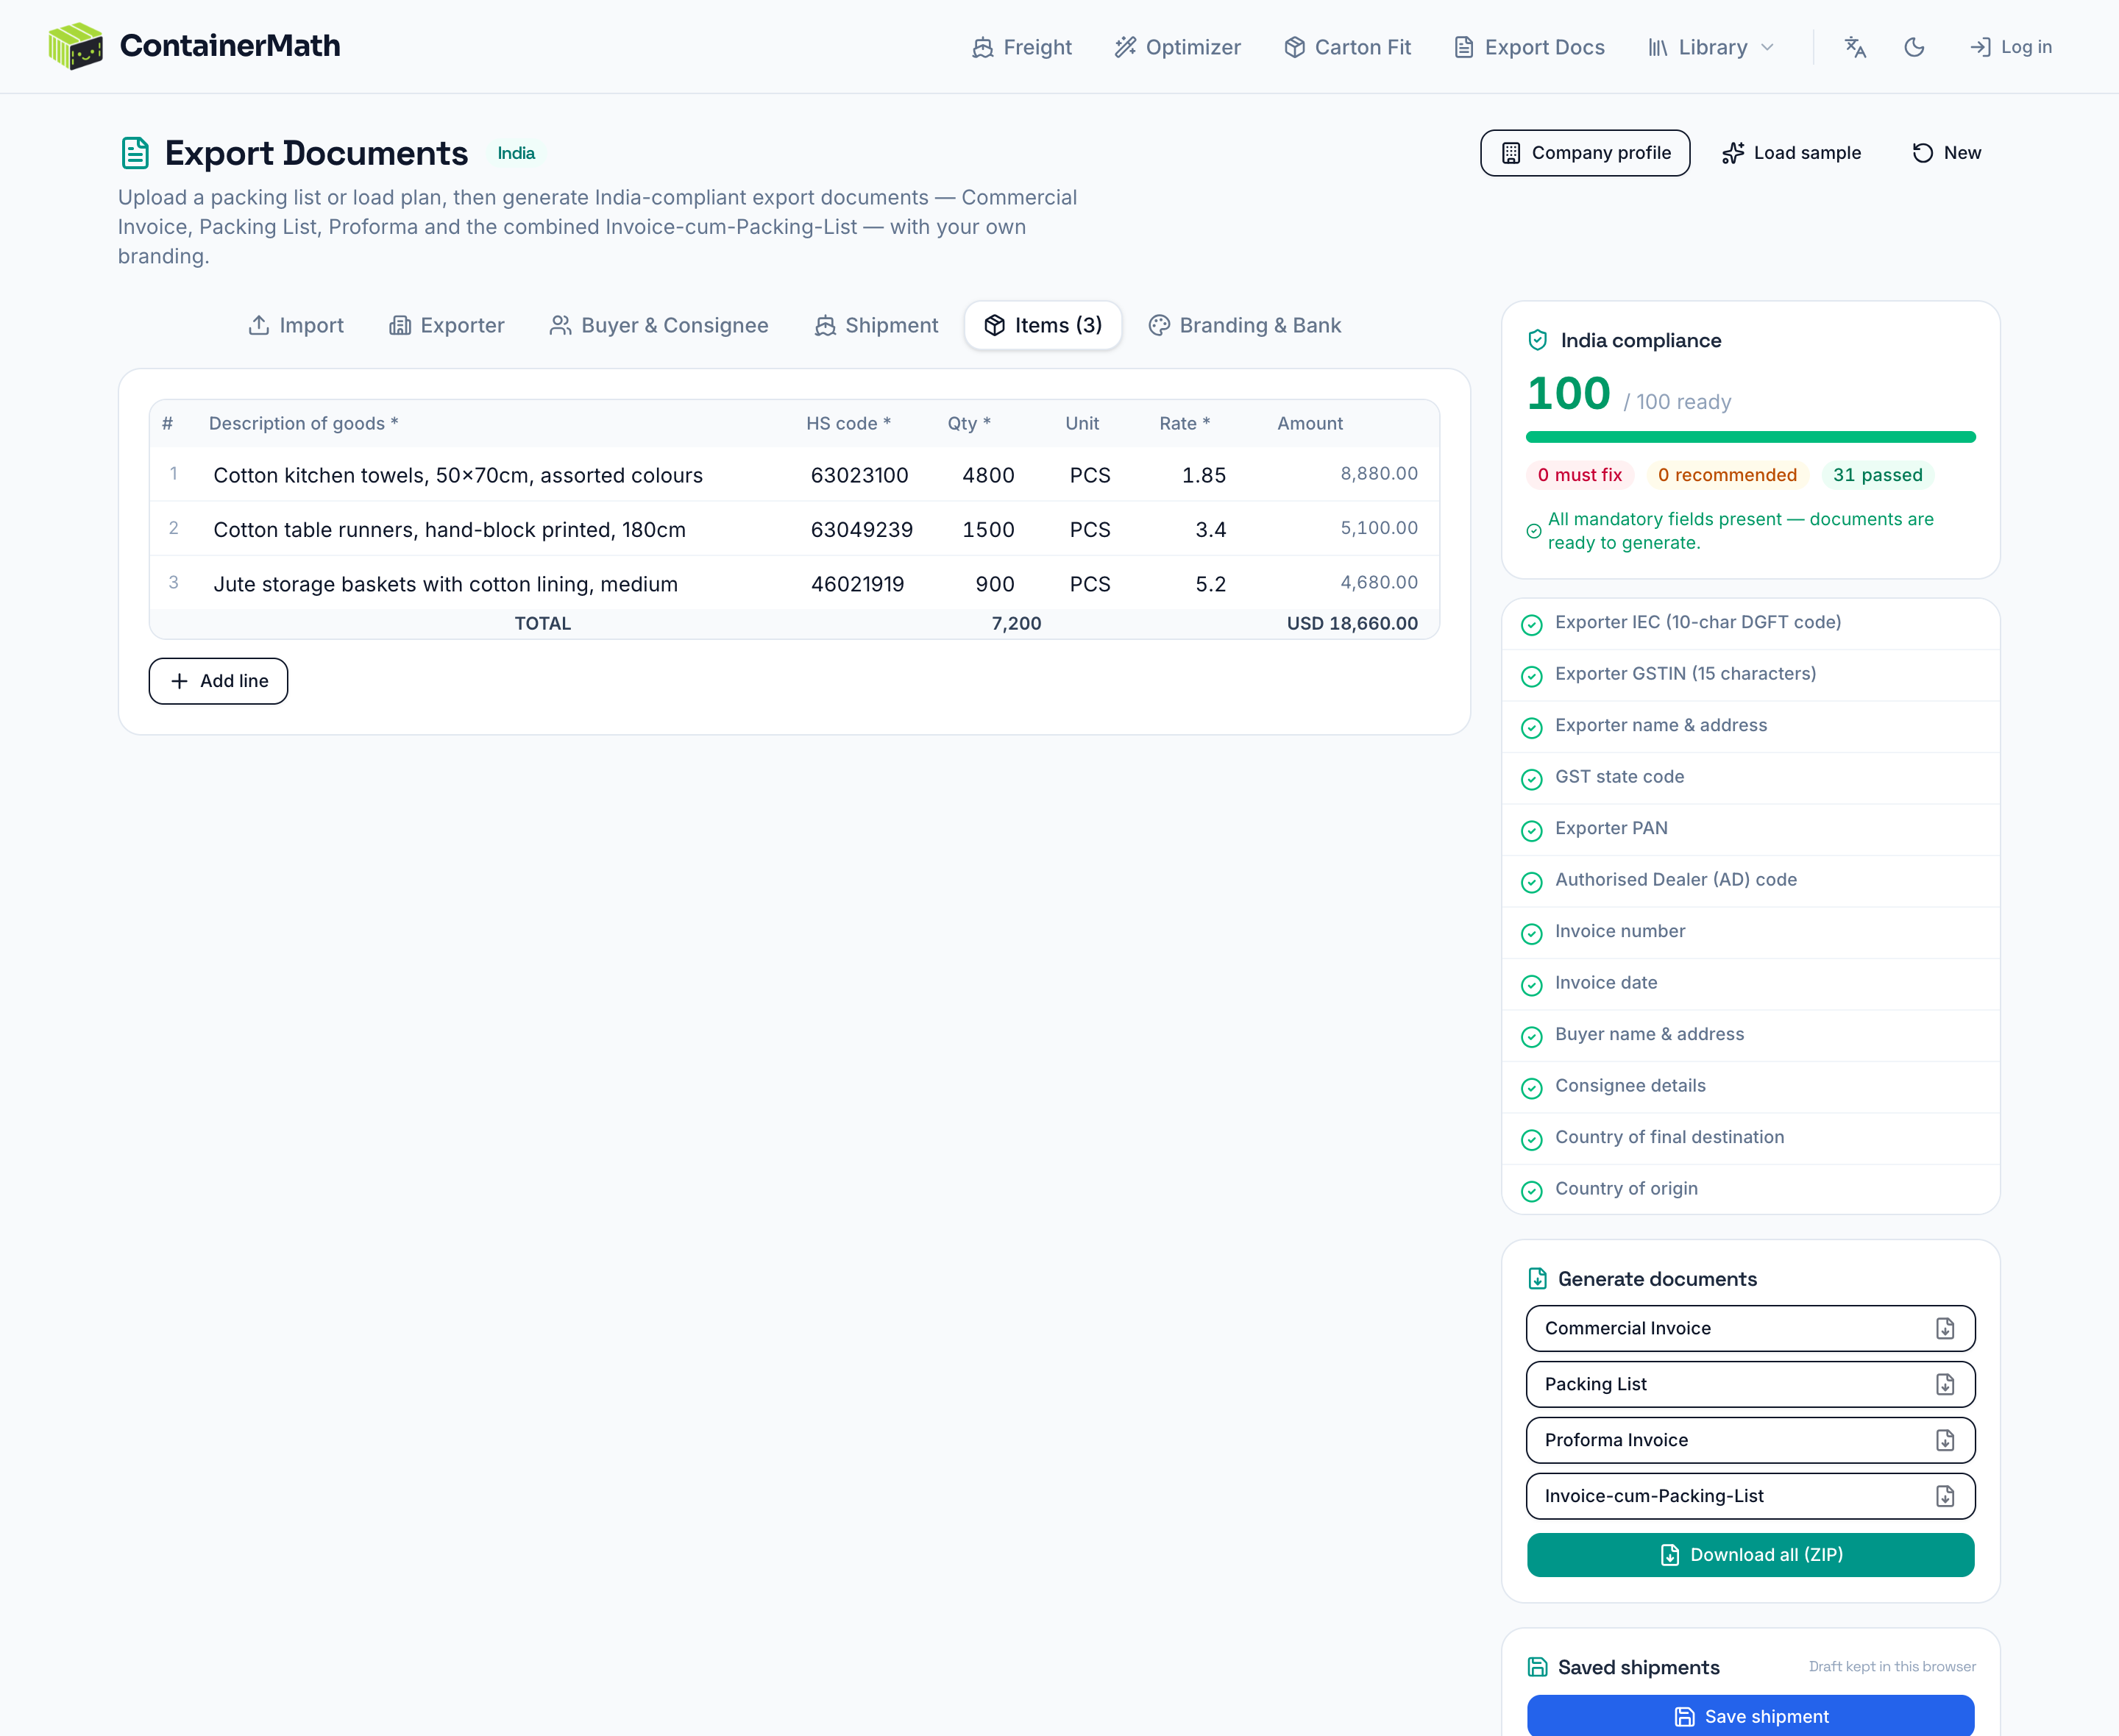
Task: Click check icon beside Consignee details
Action: click(1532, 1089)
